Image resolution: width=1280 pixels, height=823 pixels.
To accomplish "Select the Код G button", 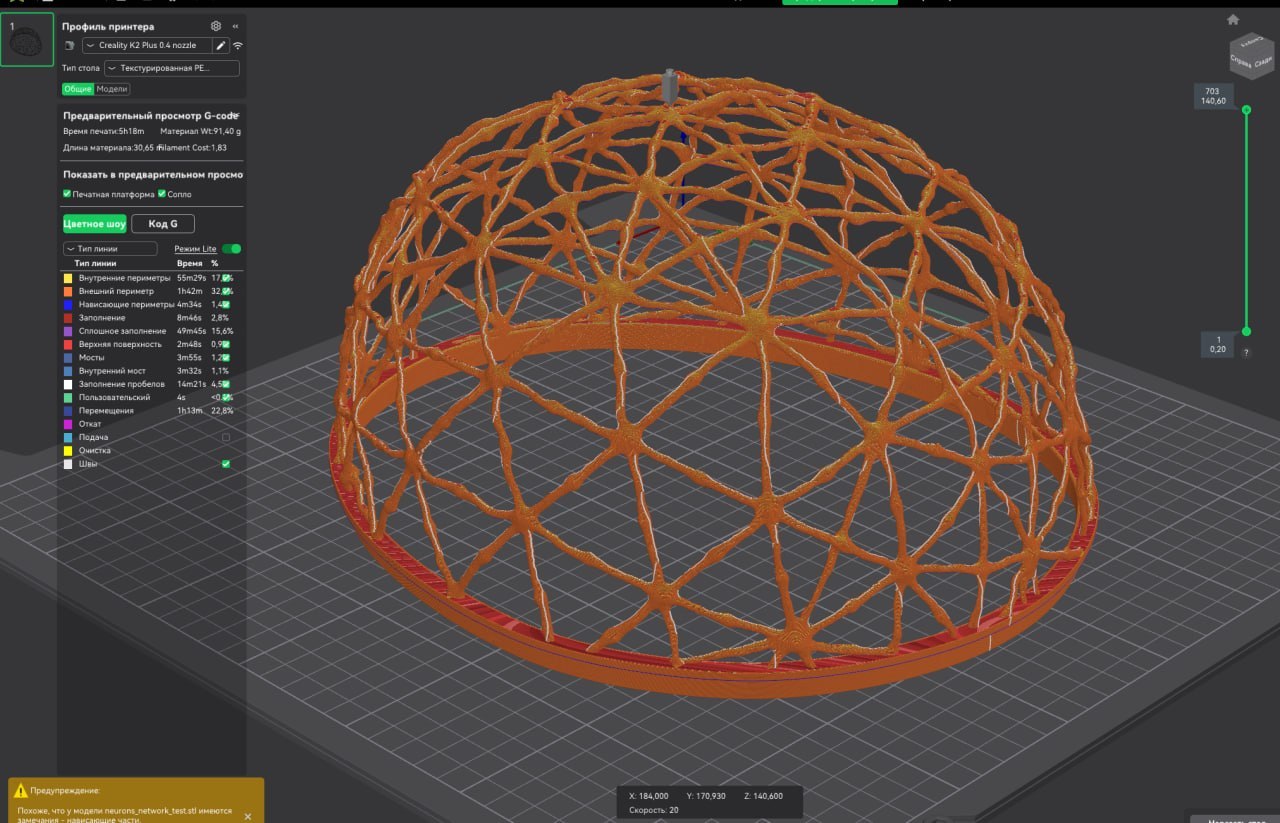I will [x=163, y=224].
